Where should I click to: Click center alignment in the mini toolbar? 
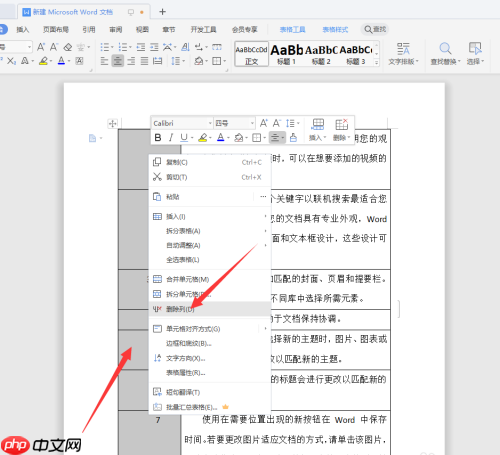[x=275, y=137]
